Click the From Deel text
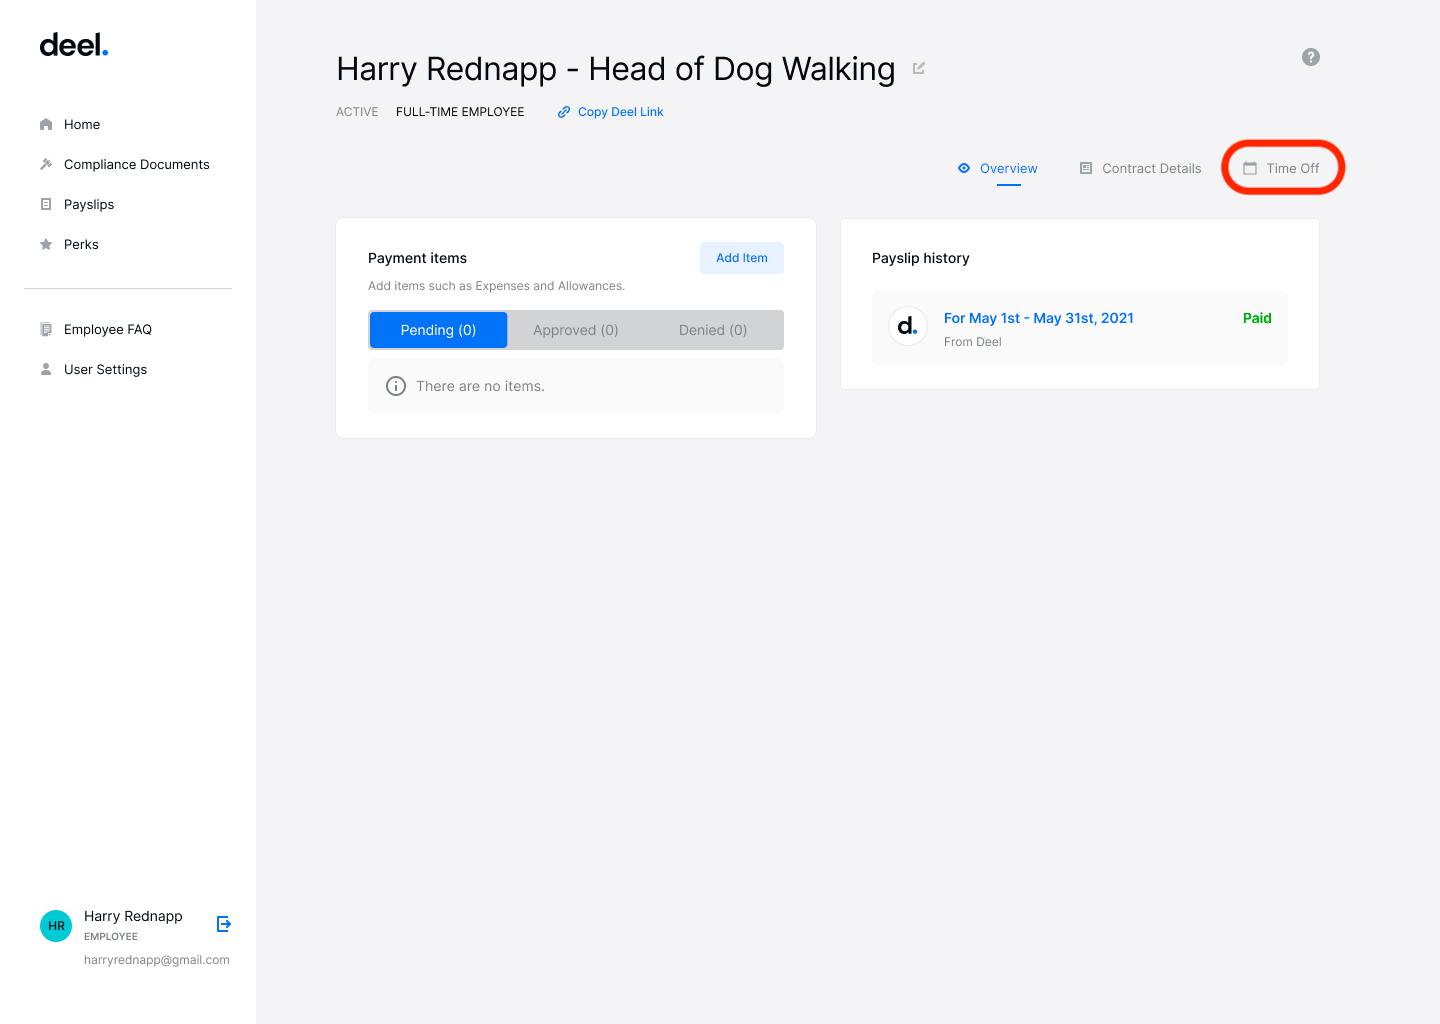The image size is (1440, 1024). click(x=973, y=342)
